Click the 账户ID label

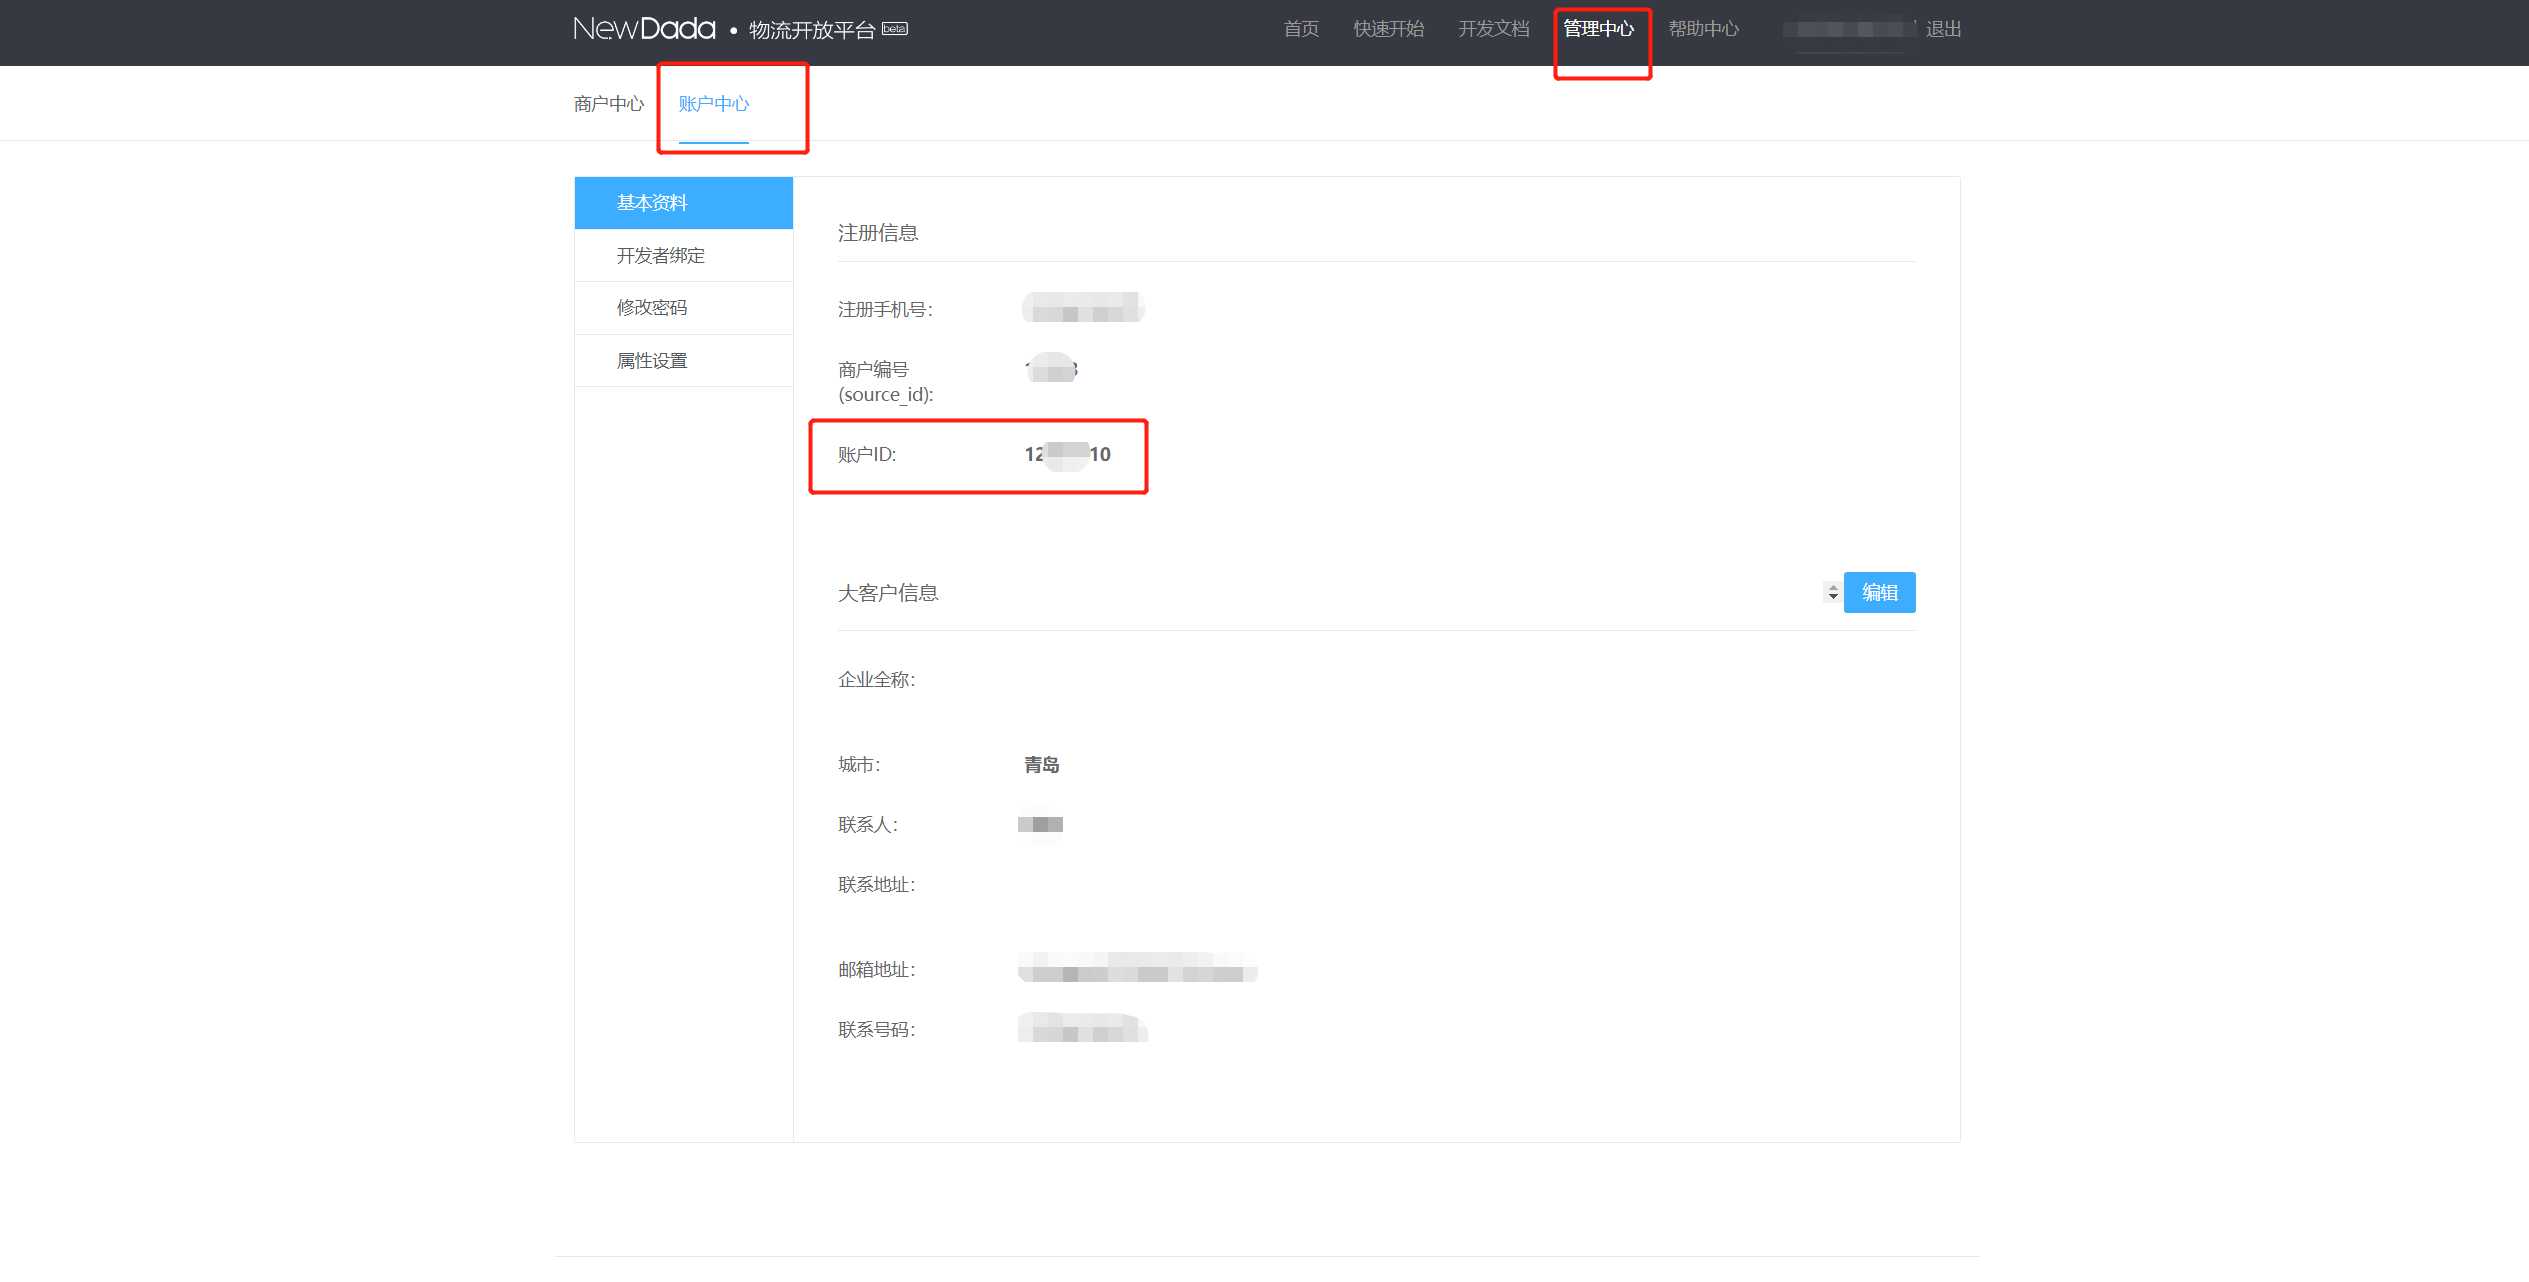point(867,455)
